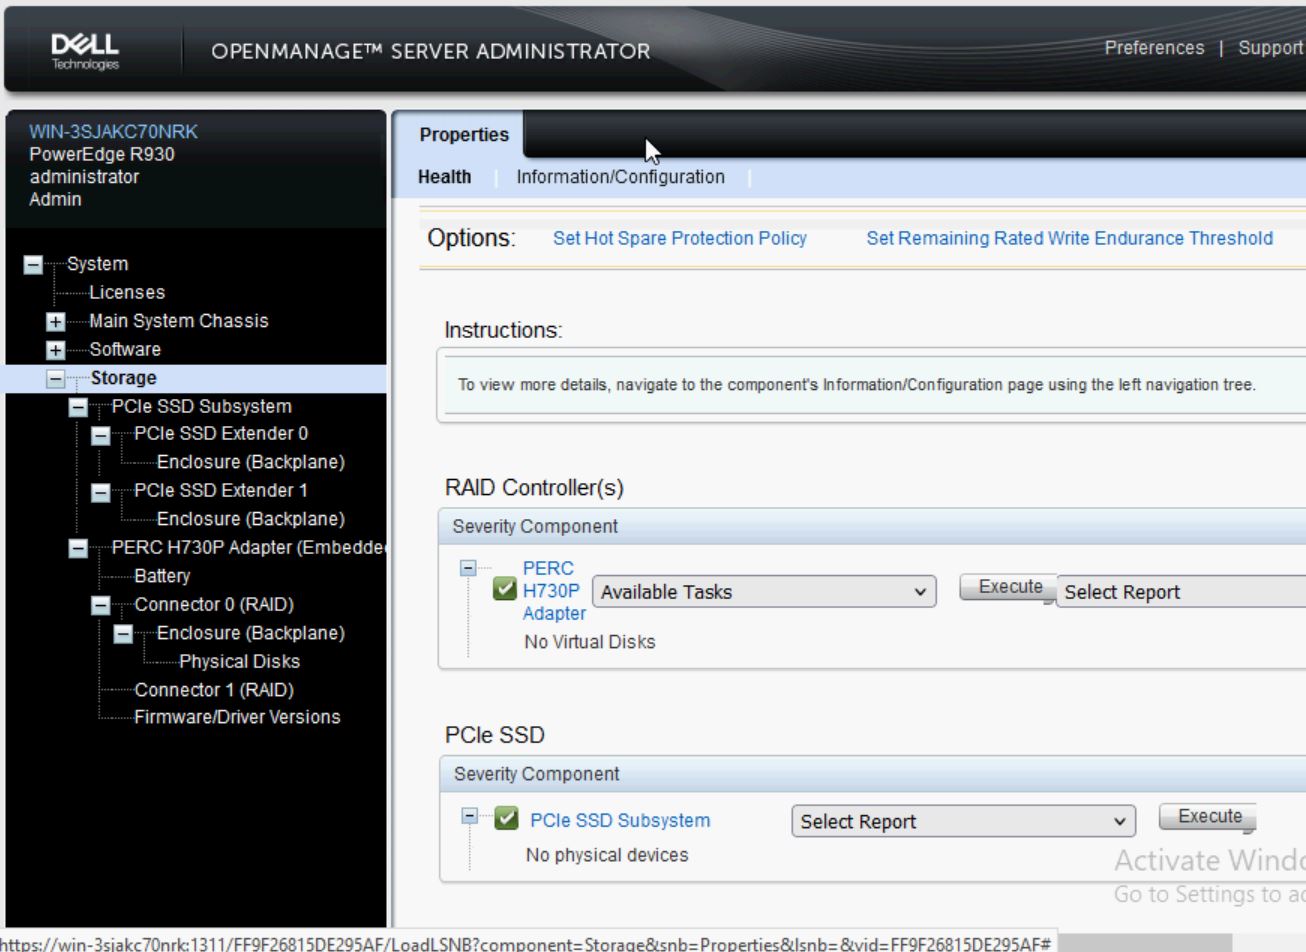Click 'RAID Controller(s)' section heading
The image size is (1306, 952).
(534, 488)
